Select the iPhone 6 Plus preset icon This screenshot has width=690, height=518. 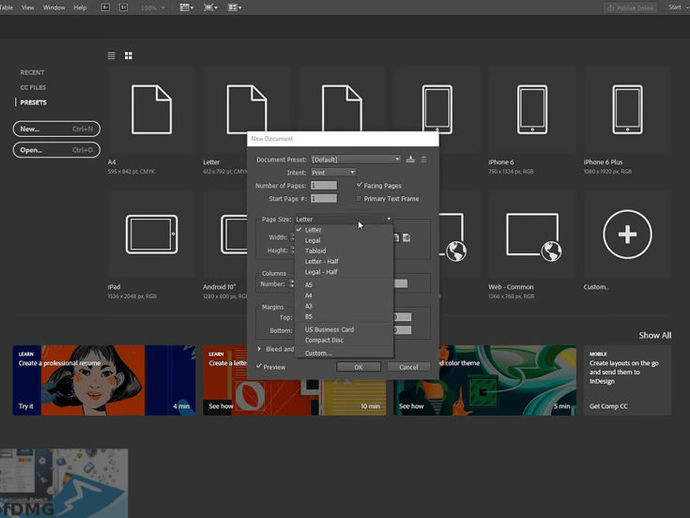point(628,110)
